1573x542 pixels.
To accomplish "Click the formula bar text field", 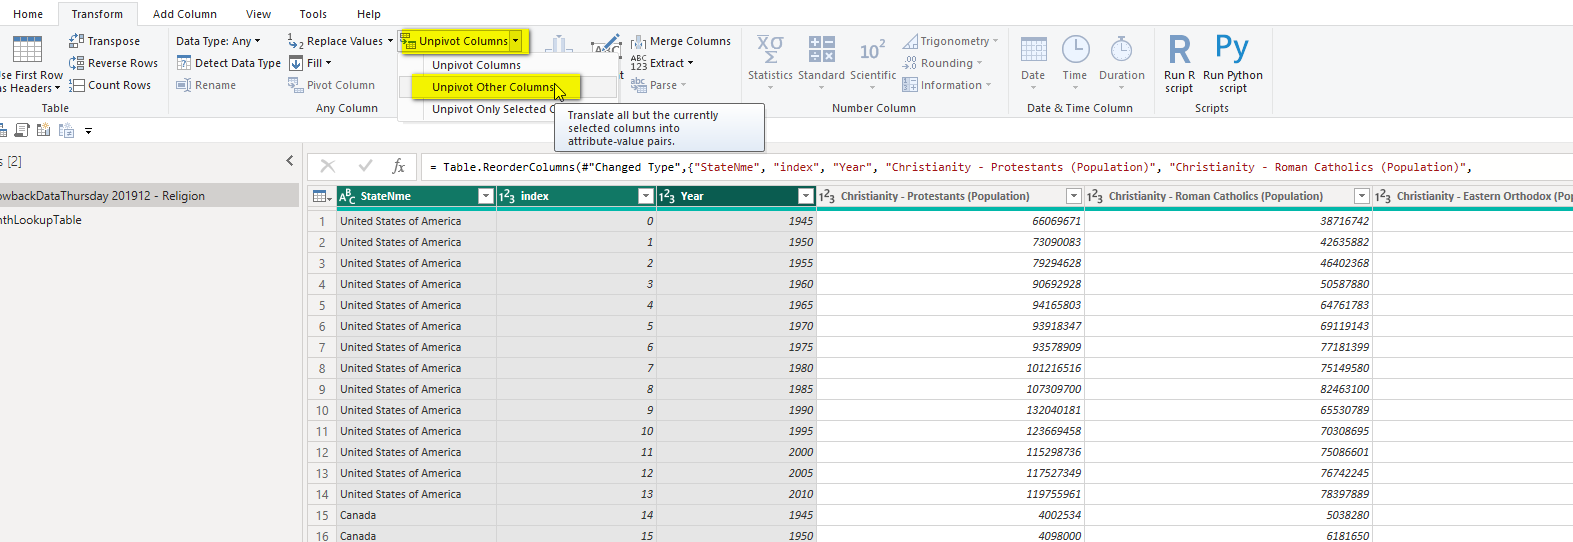I will (997, 167).
